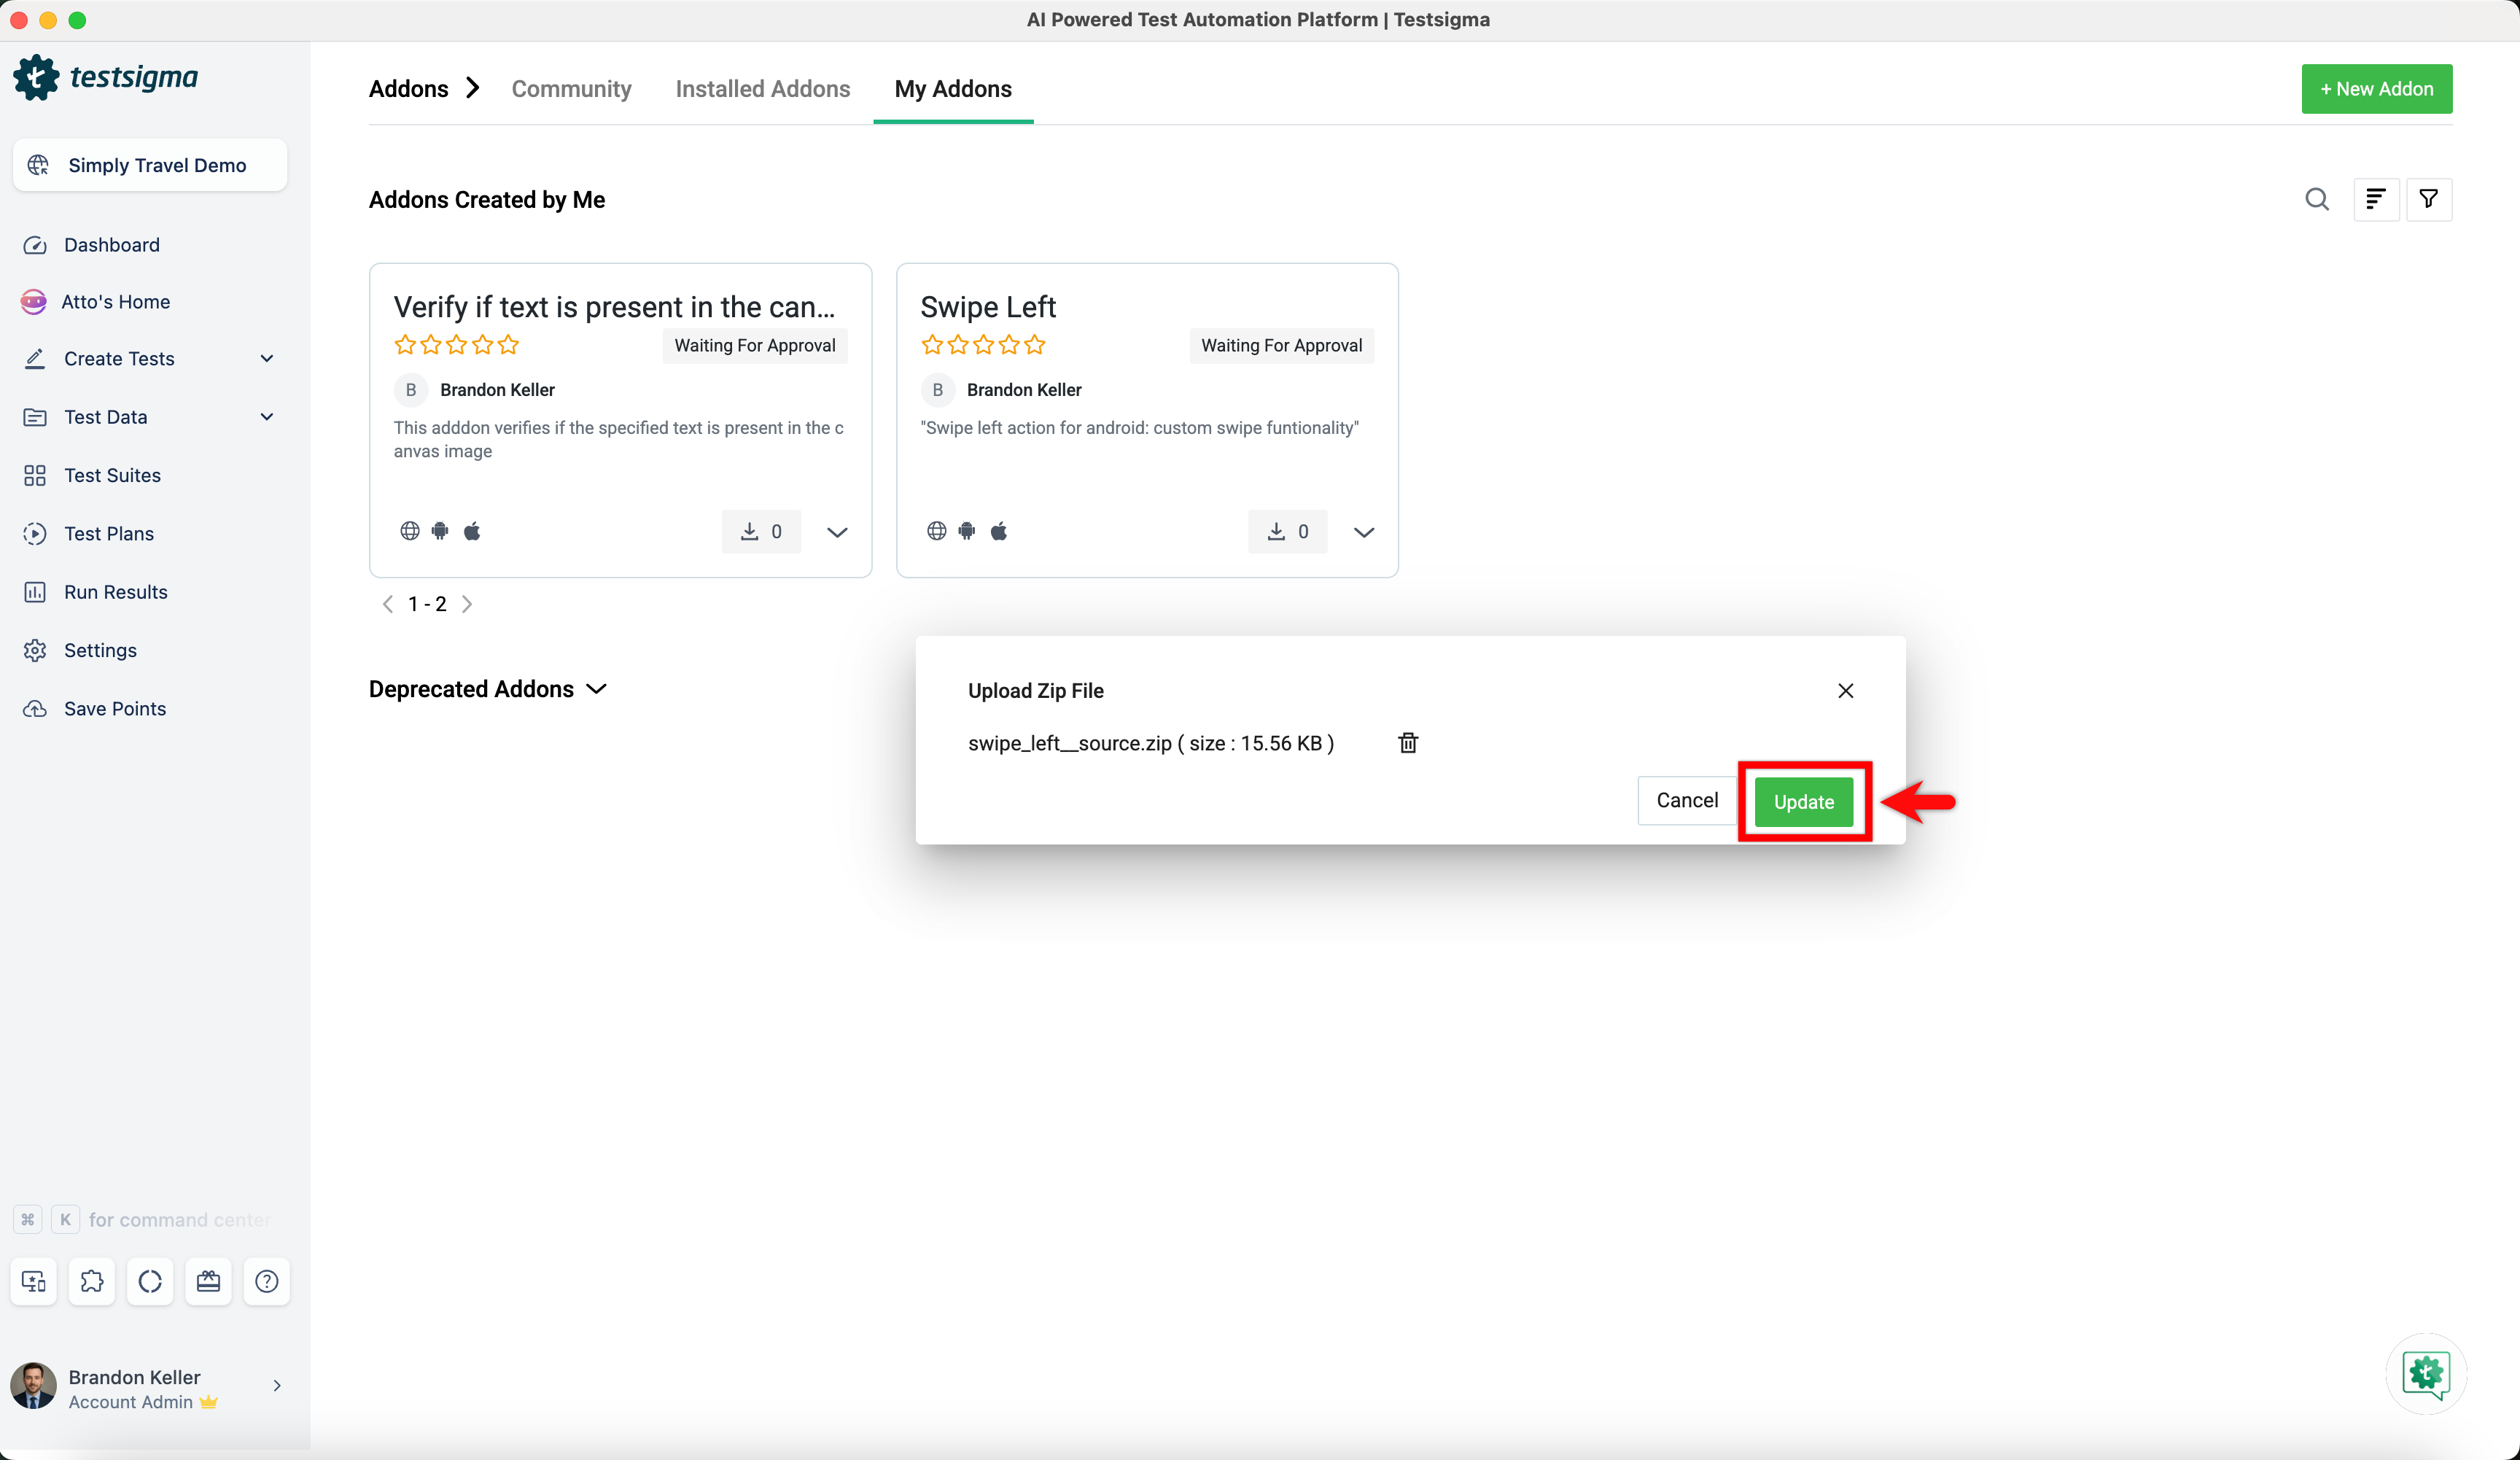The image size is (2520, 1460).
Task: Go to the next addons page arrow
Action: (467, 604)
